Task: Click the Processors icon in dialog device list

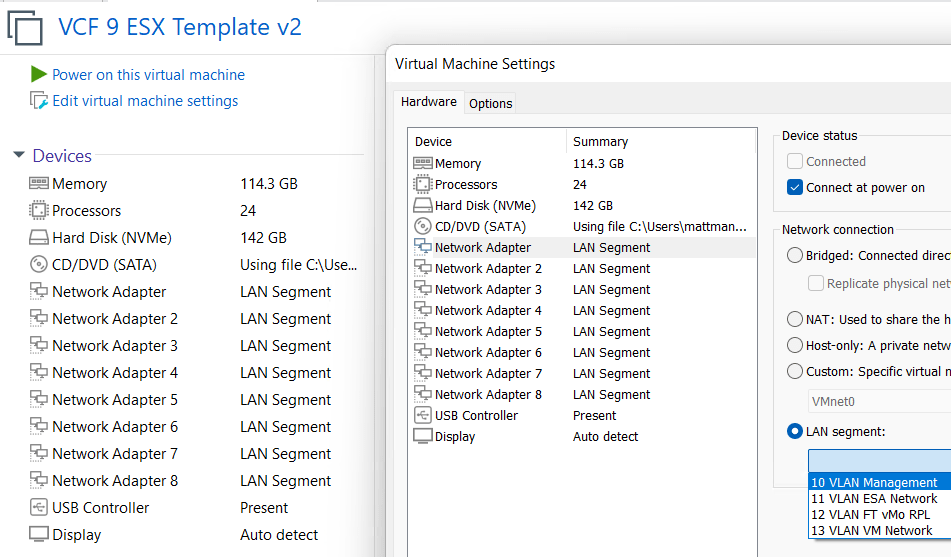Action: [x=422, y=184]
